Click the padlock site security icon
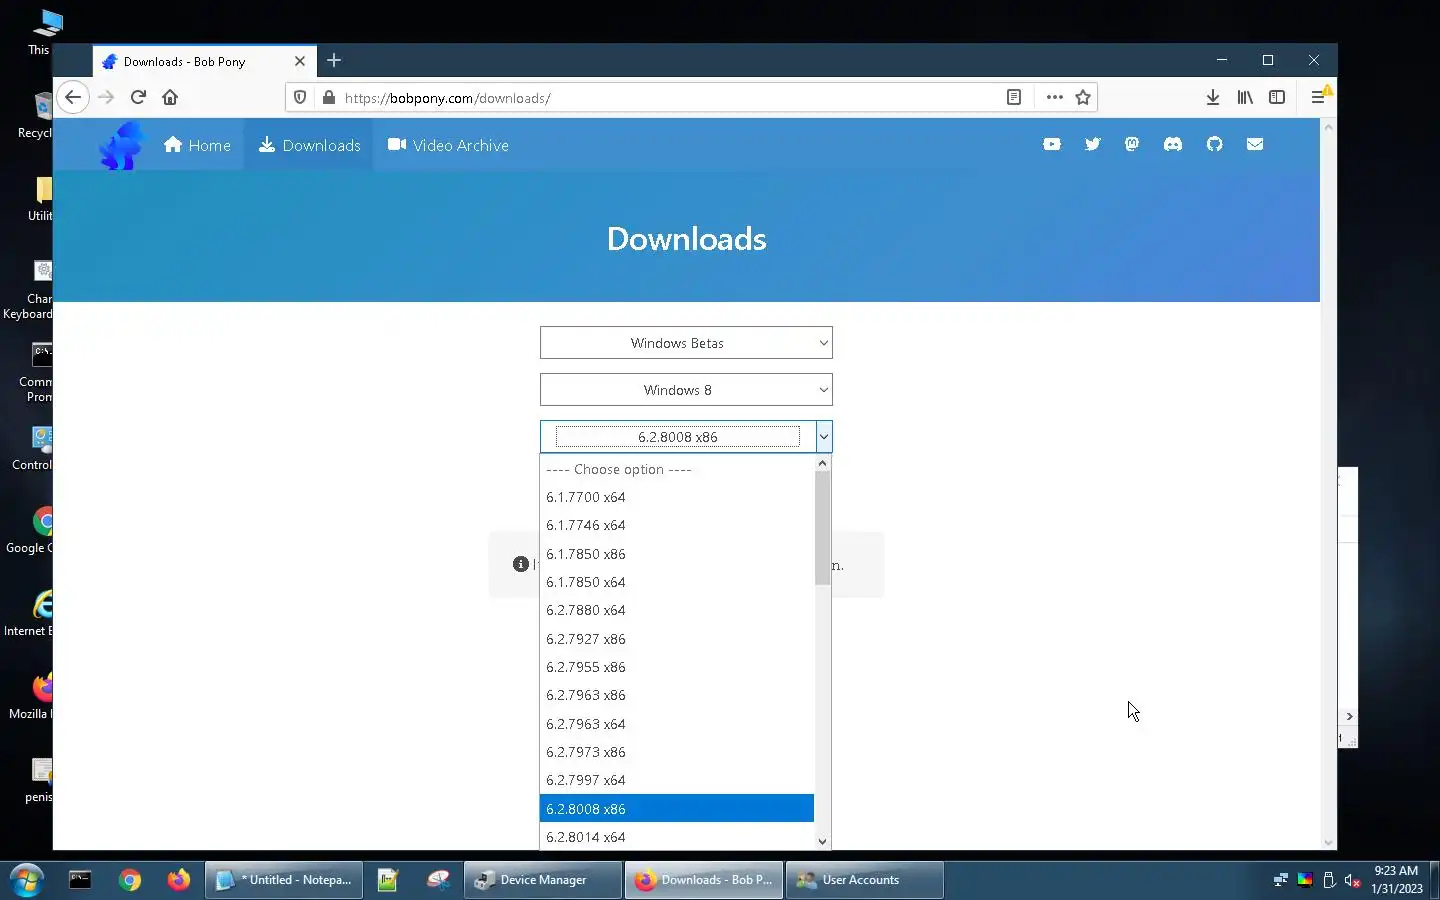This screenshot has width=1440, height=900. pos(328,98)
